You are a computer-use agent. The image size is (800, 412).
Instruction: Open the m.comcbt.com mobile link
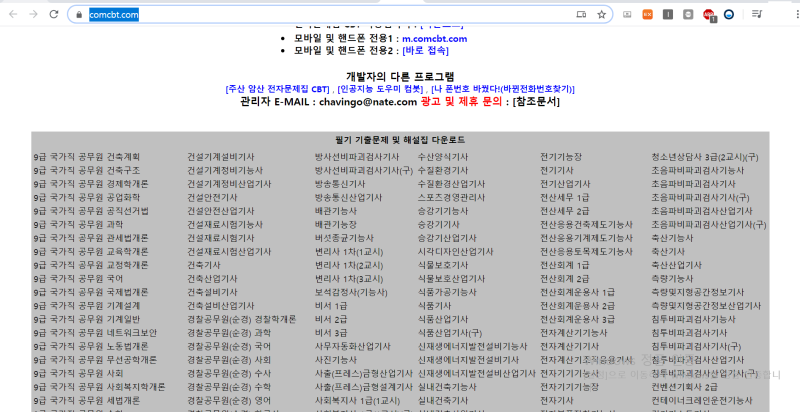[434, 39]
